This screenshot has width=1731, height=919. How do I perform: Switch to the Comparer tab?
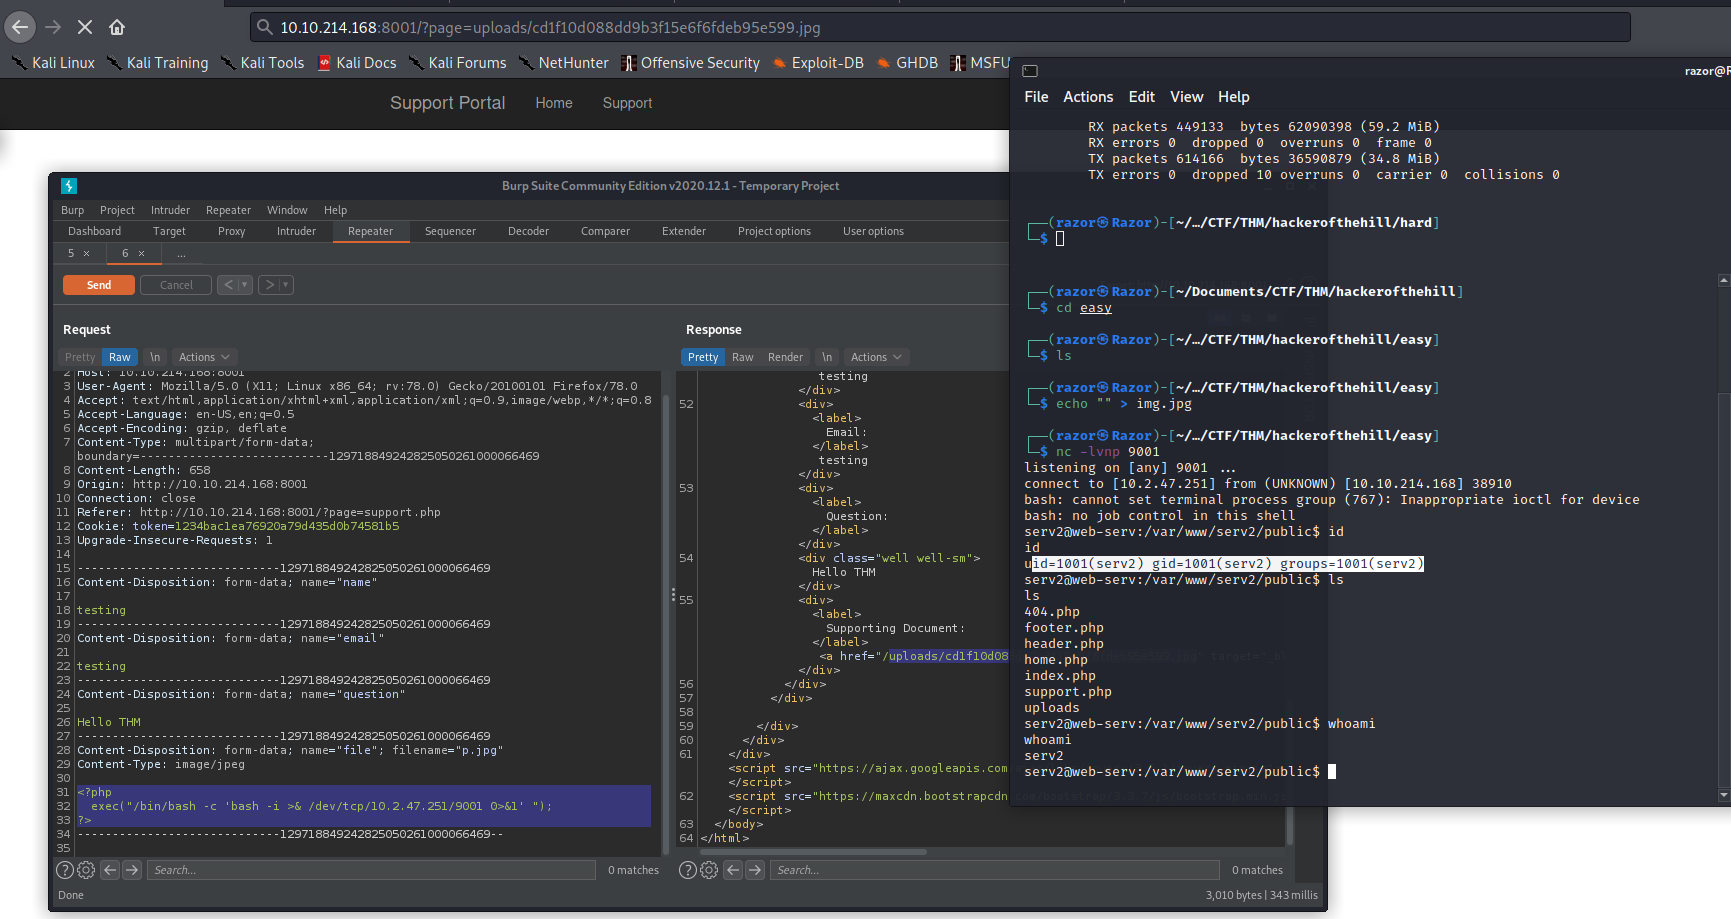pyautogui.click(x=605, y=231)
